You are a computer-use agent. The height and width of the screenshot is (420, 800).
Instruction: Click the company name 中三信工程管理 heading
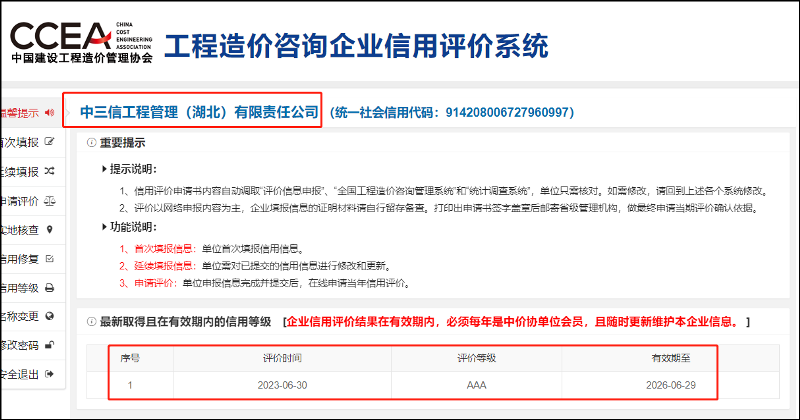tap(198, 111)
